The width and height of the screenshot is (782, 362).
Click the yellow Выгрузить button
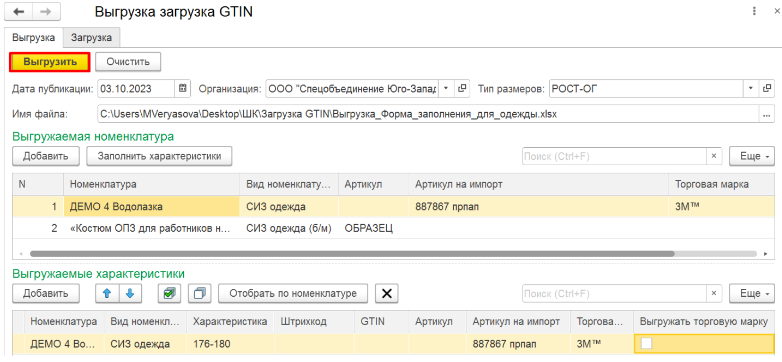click(x=50, y=62)
